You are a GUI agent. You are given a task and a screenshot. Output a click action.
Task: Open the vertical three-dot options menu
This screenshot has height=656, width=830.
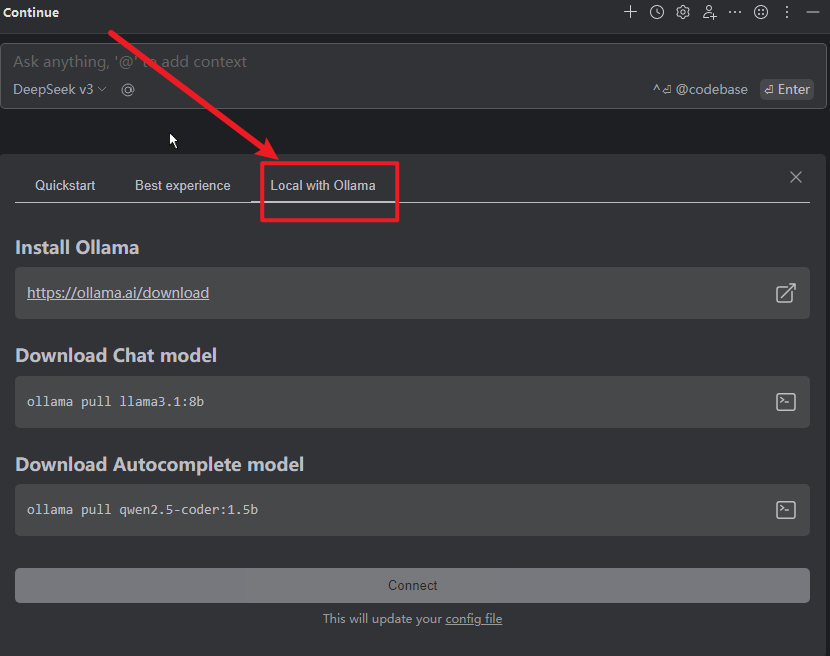[x=787, y=12]
